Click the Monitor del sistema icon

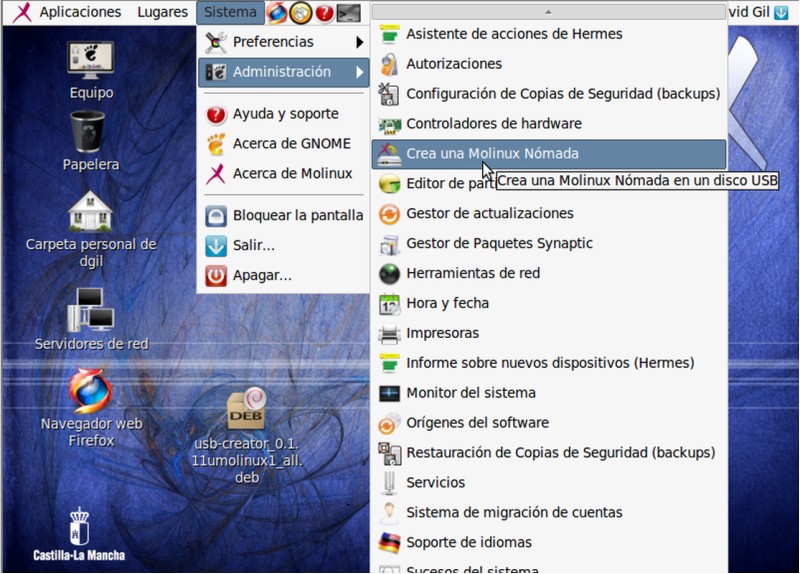point(389,393)
